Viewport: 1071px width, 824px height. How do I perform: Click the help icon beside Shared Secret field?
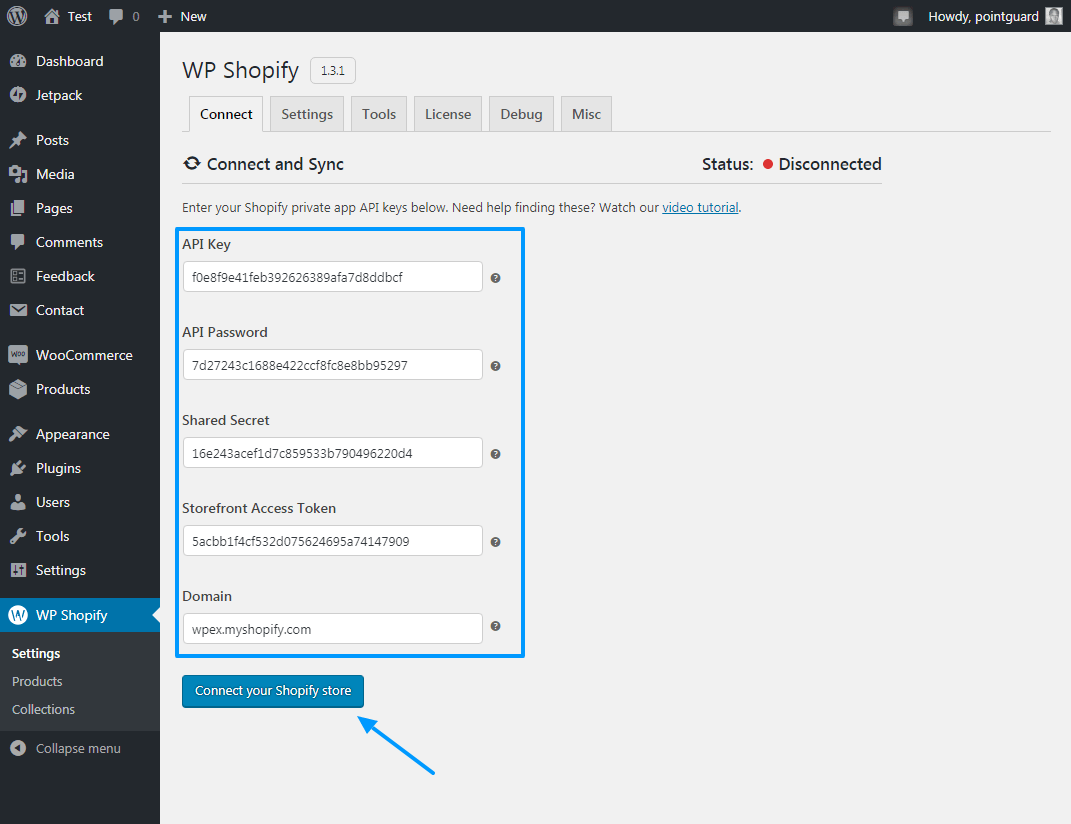click(x=495, y=454)
